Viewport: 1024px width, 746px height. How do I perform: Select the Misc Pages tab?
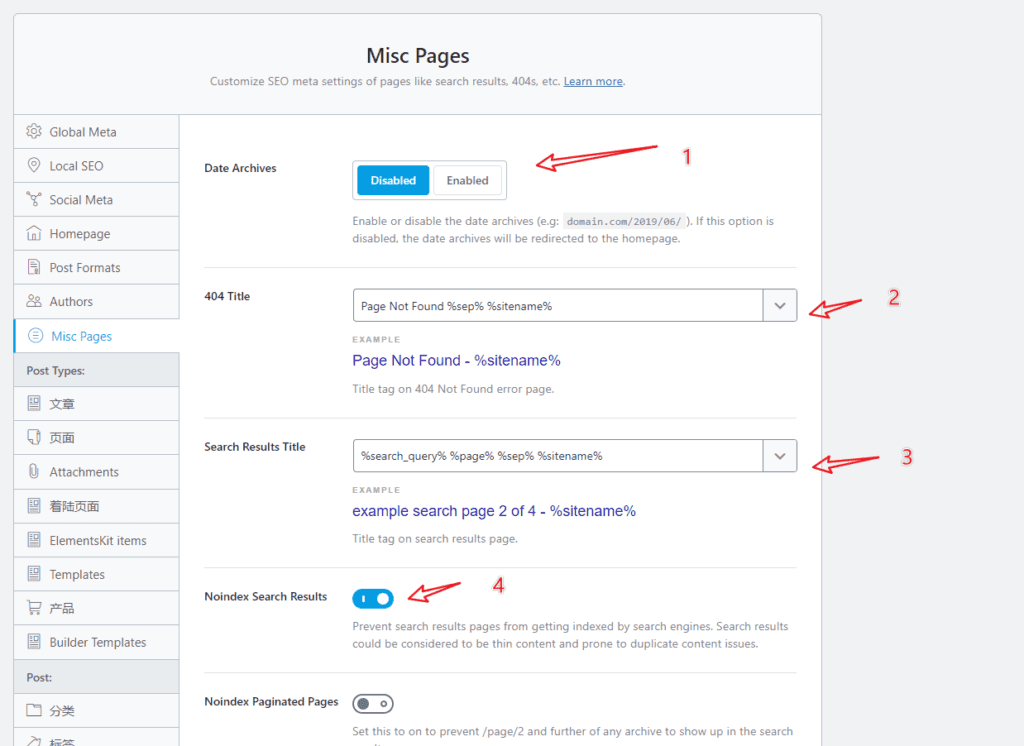click(97, 336)
